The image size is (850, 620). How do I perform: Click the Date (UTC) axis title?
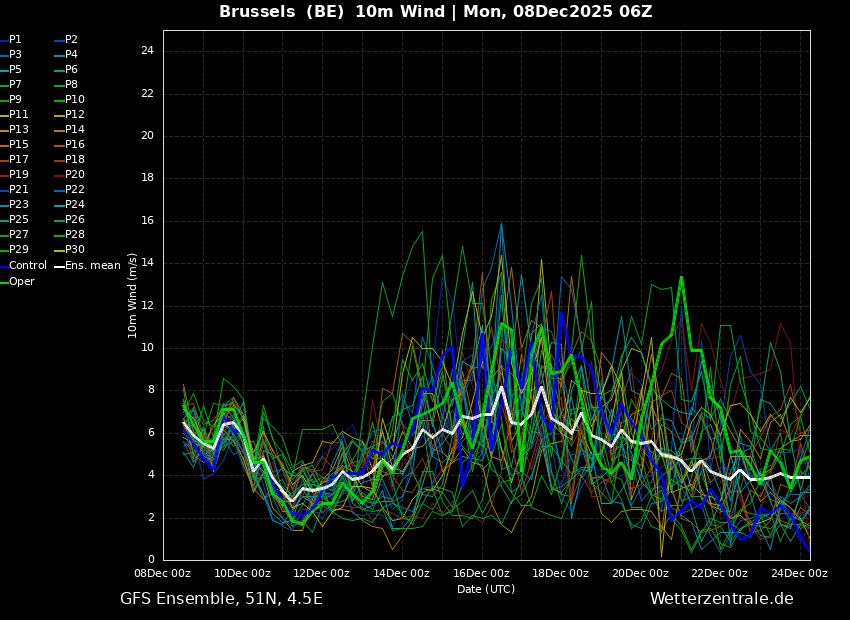pos(486,589)
